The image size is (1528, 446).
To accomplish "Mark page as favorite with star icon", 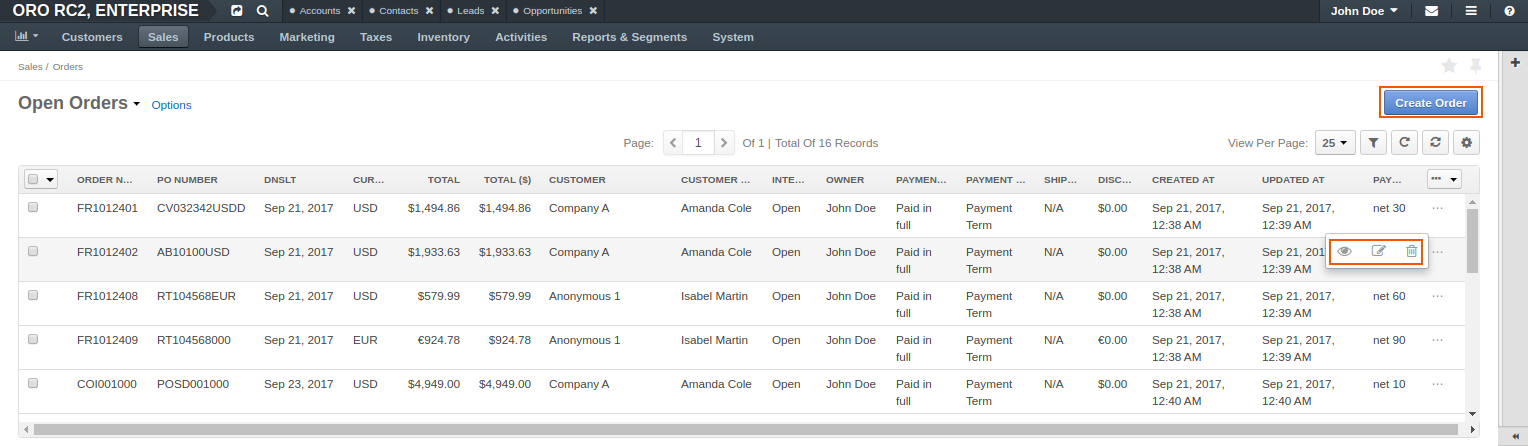I will pyautogui.click(x=1449, y=66).
